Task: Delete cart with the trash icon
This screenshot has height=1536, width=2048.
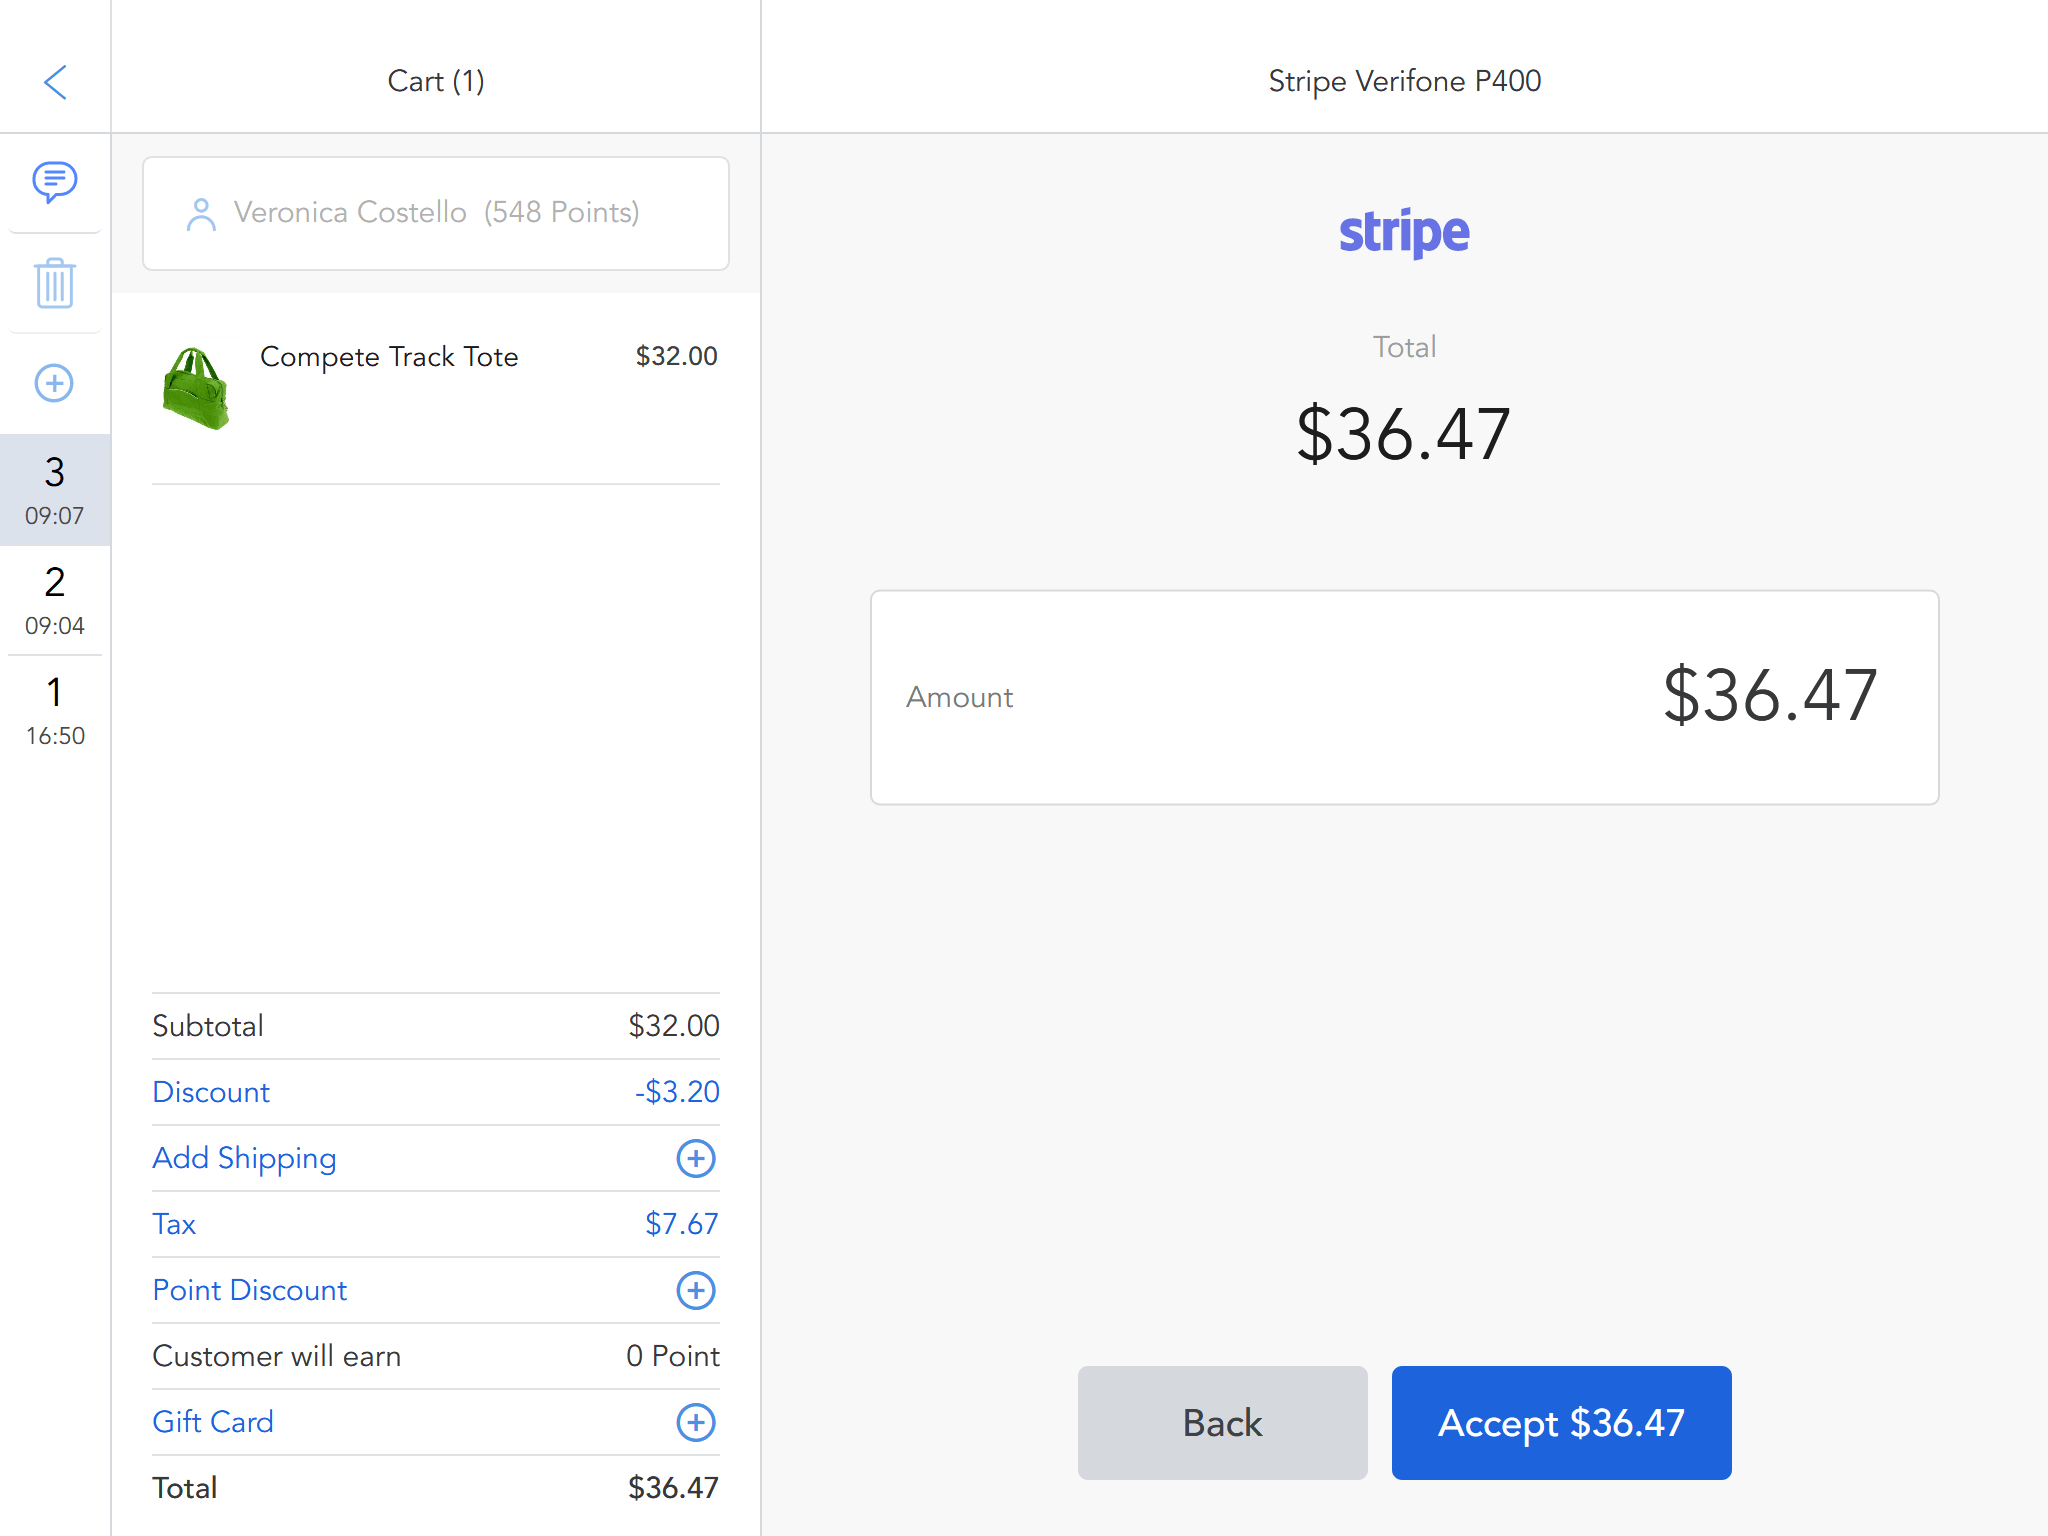Action: tap(55, 283)
